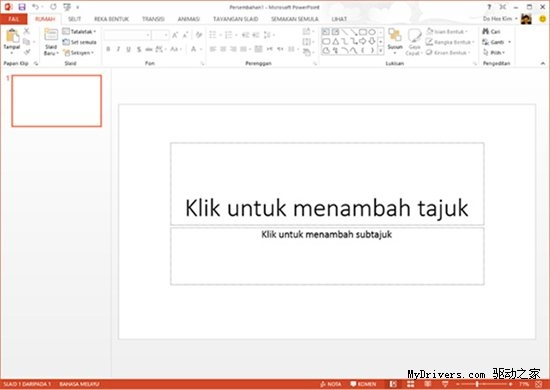The image size is (550, 390).
Task: Click the increase font size icon
Action: pyautogui.click(x=175, y=35)
